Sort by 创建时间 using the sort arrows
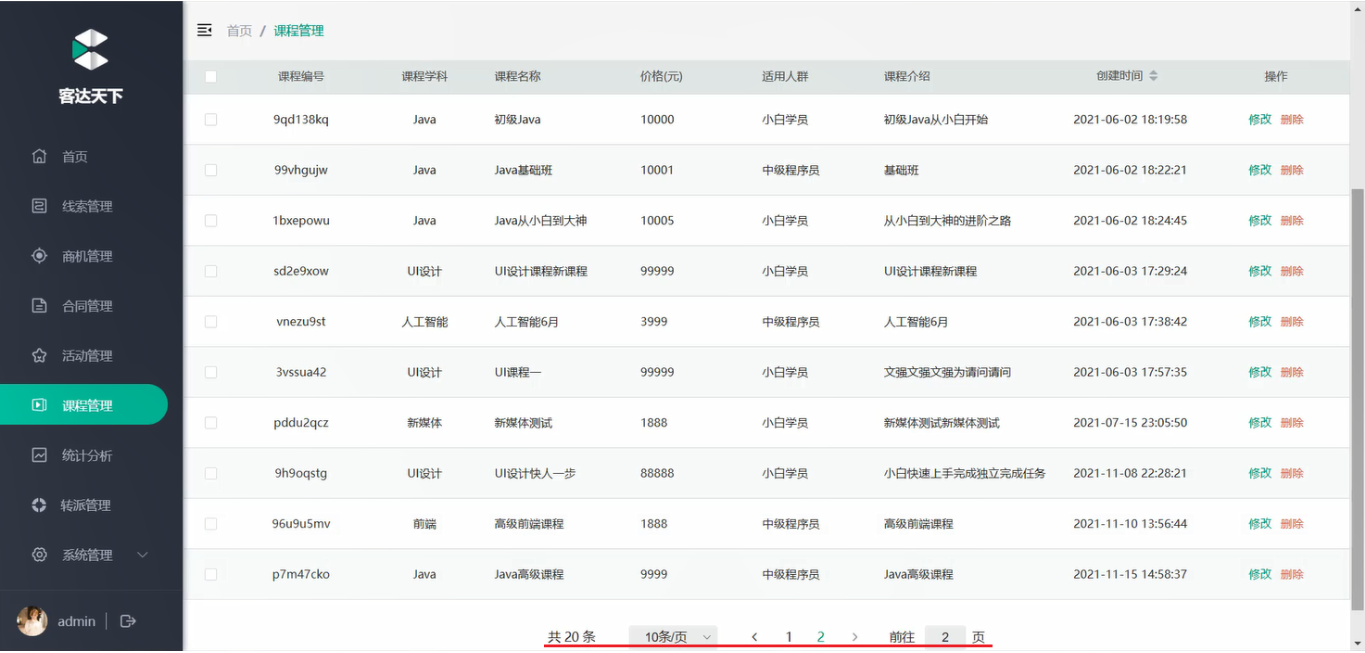This screenshot has height=653, width=1365. click(x=1153, y=76)
